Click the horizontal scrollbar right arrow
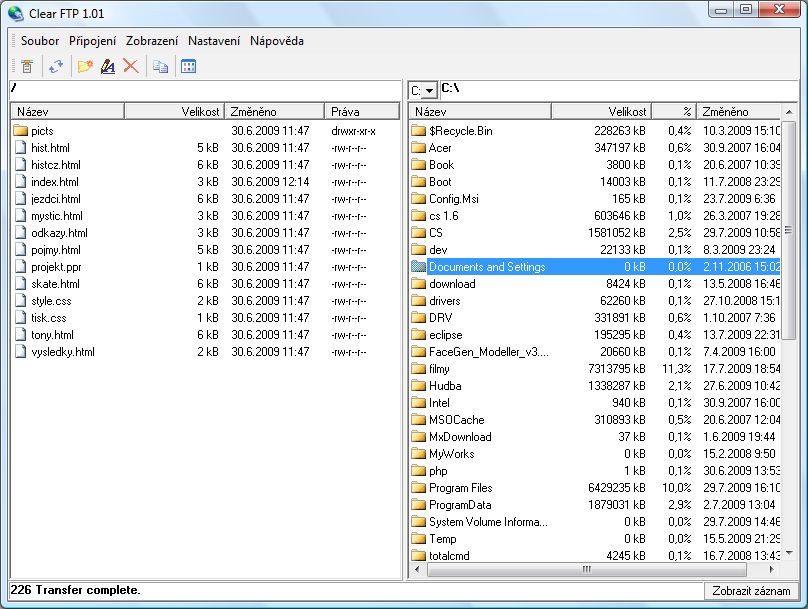 771,569
